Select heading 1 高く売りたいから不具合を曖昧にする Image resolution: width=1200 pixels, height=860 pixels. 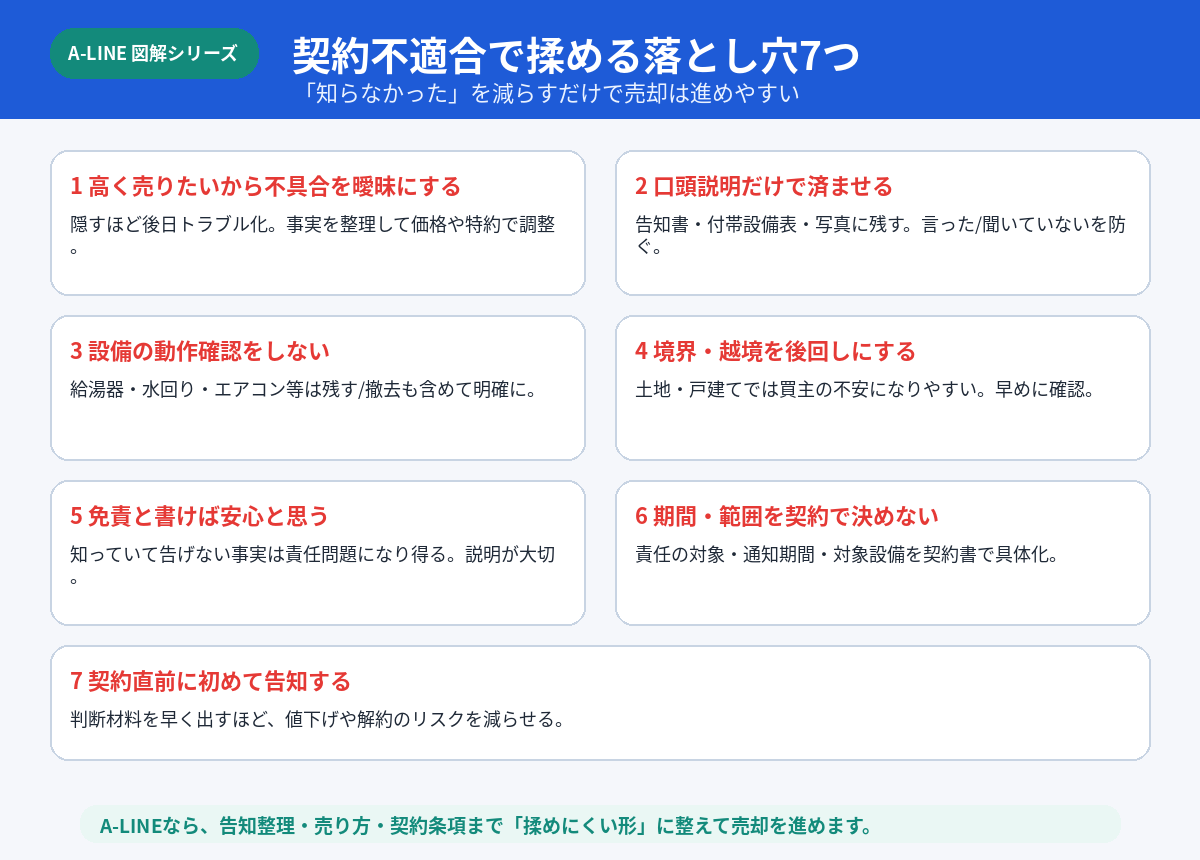point(266,186)
